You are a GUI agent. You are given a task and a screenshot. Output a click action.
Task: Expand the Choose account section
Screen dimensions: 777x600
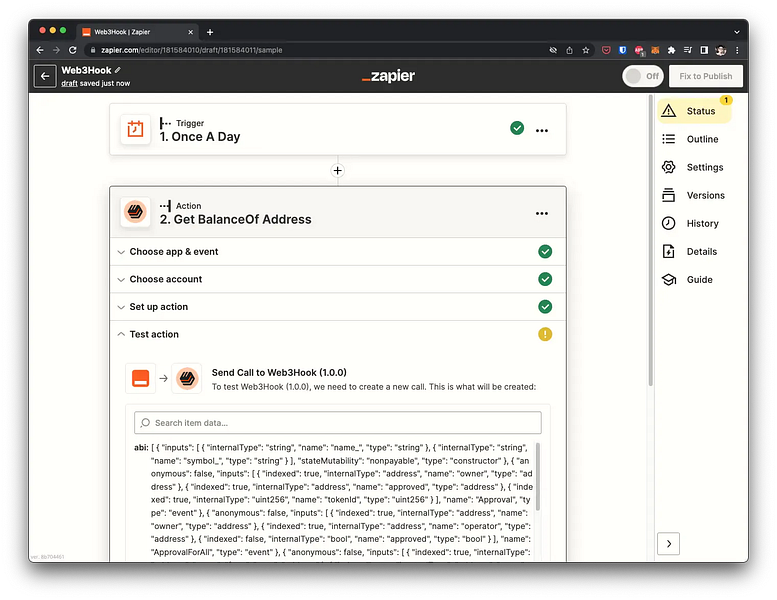point(337,279)
